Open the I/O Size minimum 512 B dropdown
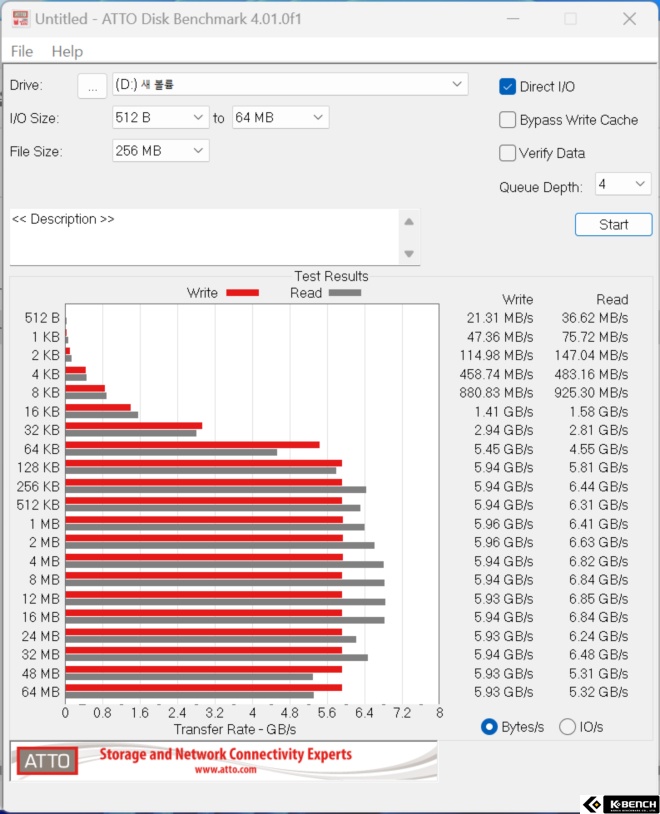 pos(160,118)
